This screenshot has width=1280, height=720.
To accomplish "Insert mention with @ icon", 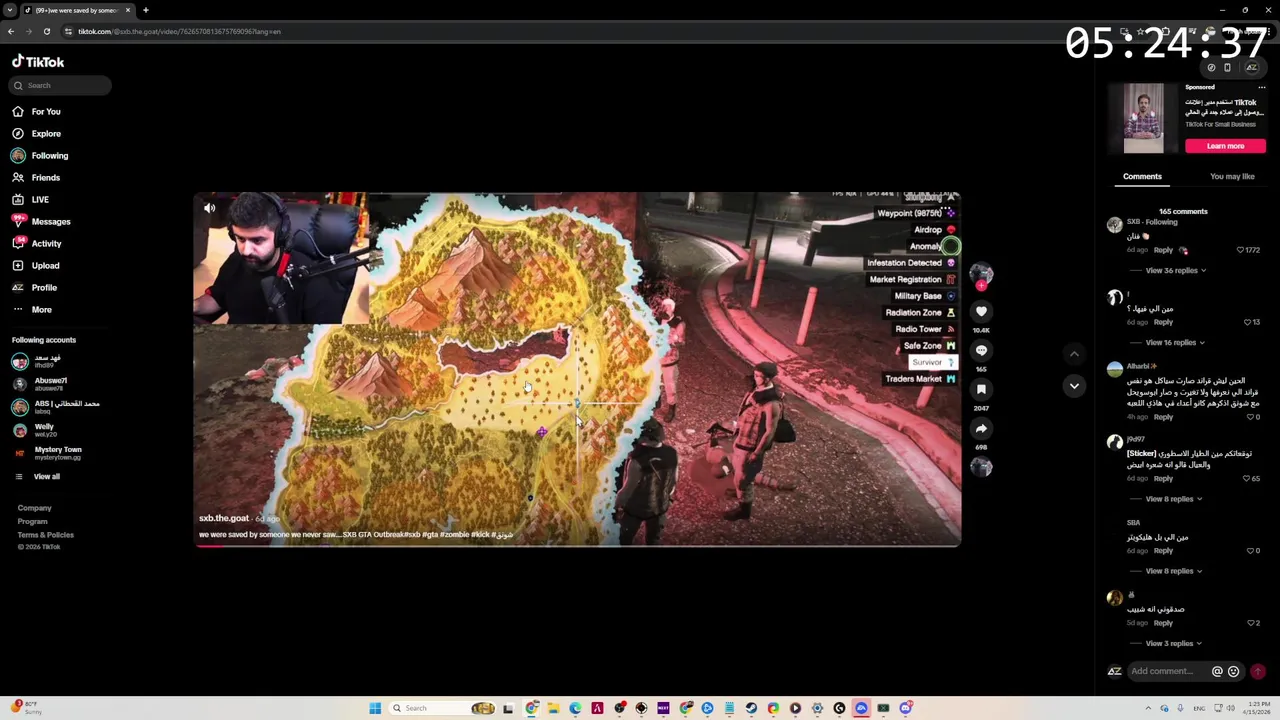I will click(x=1217, y=671).
